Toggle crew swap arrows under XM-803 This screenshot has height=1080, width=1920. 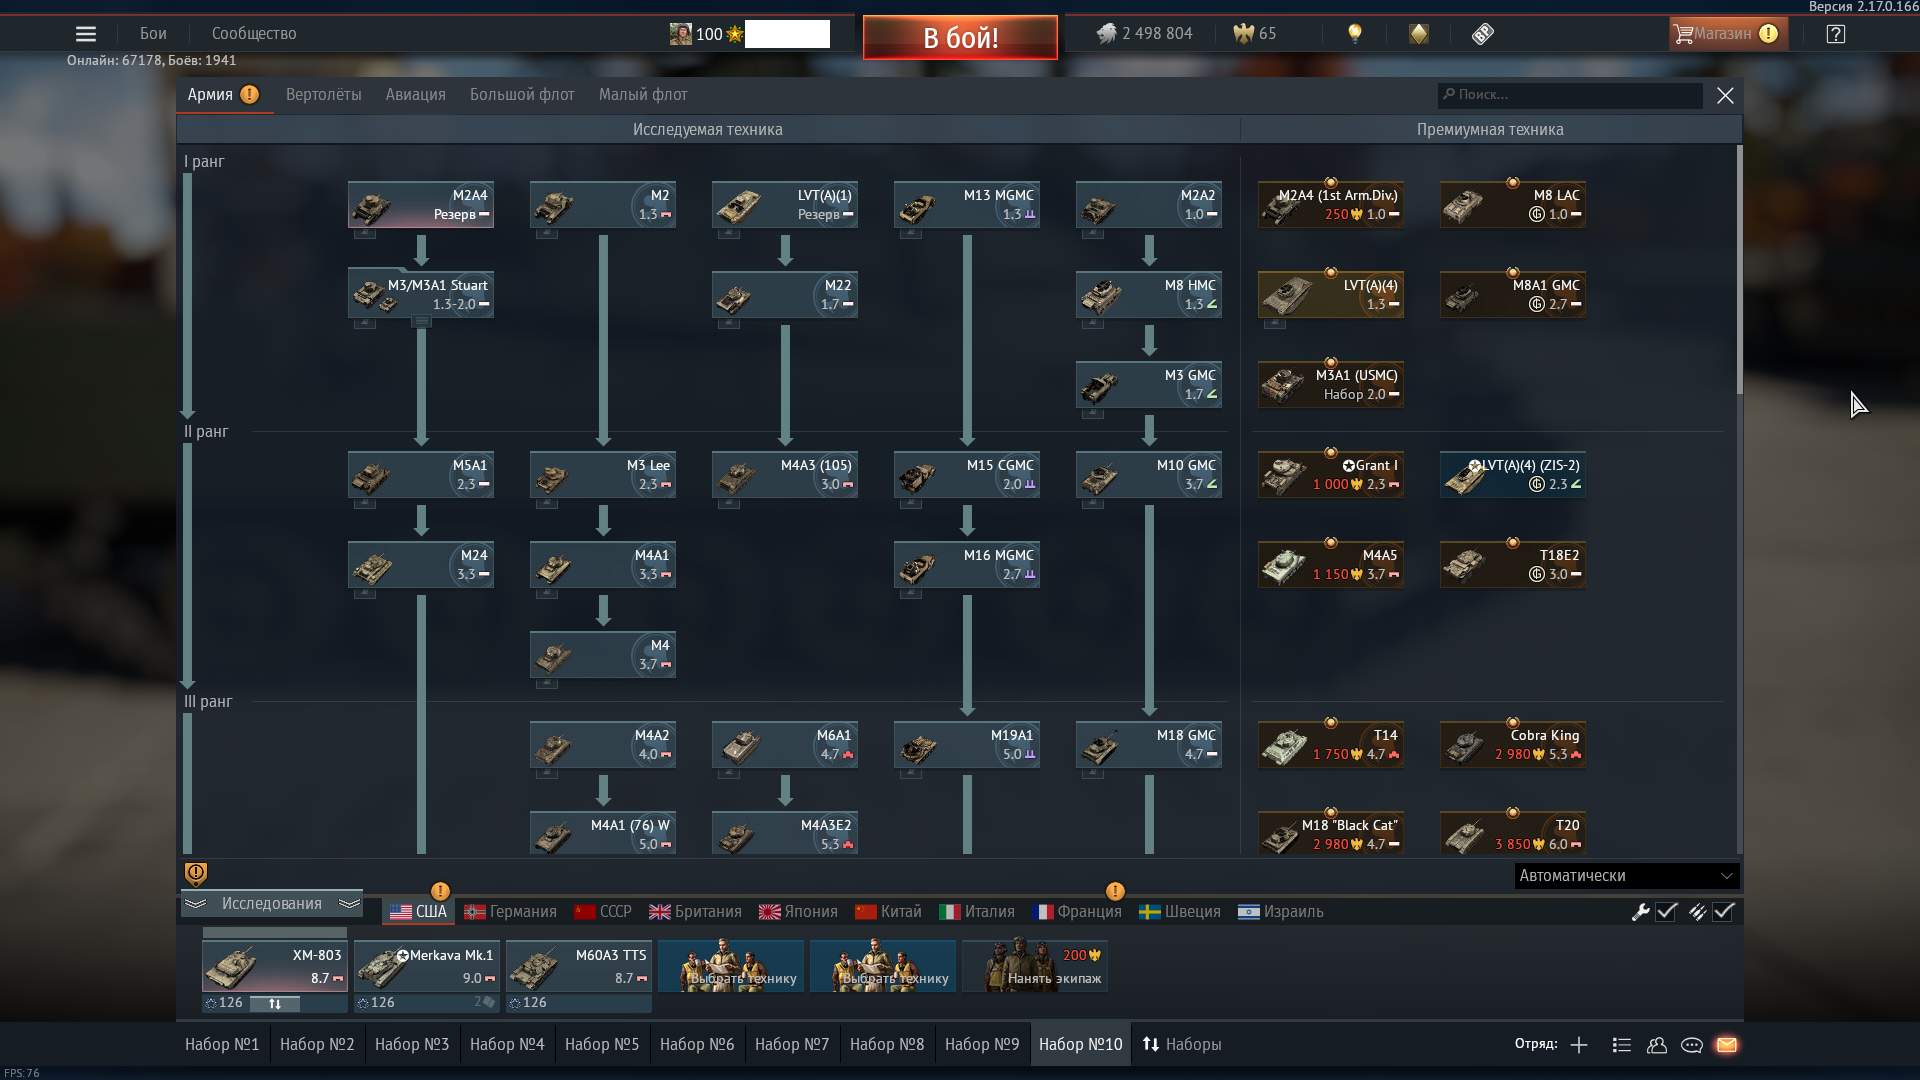[275, 1003]
